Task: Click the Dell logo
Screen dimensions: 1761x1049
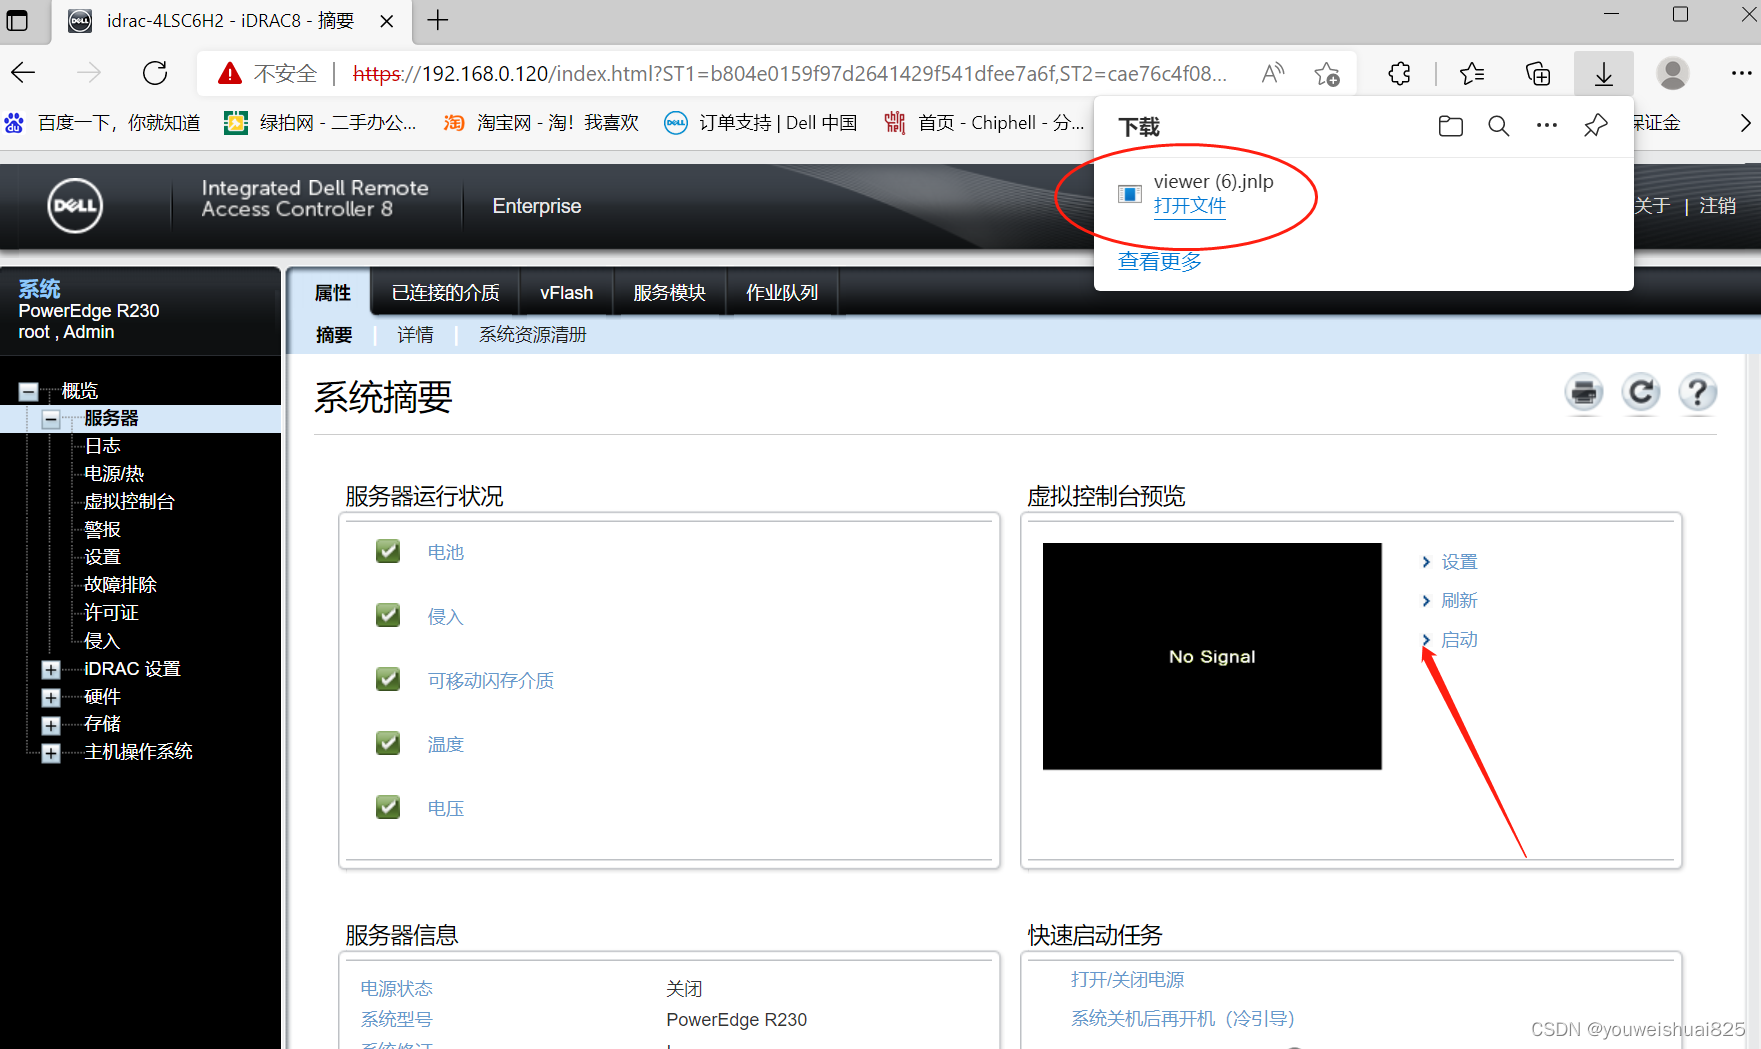Action: click(75, 206)
